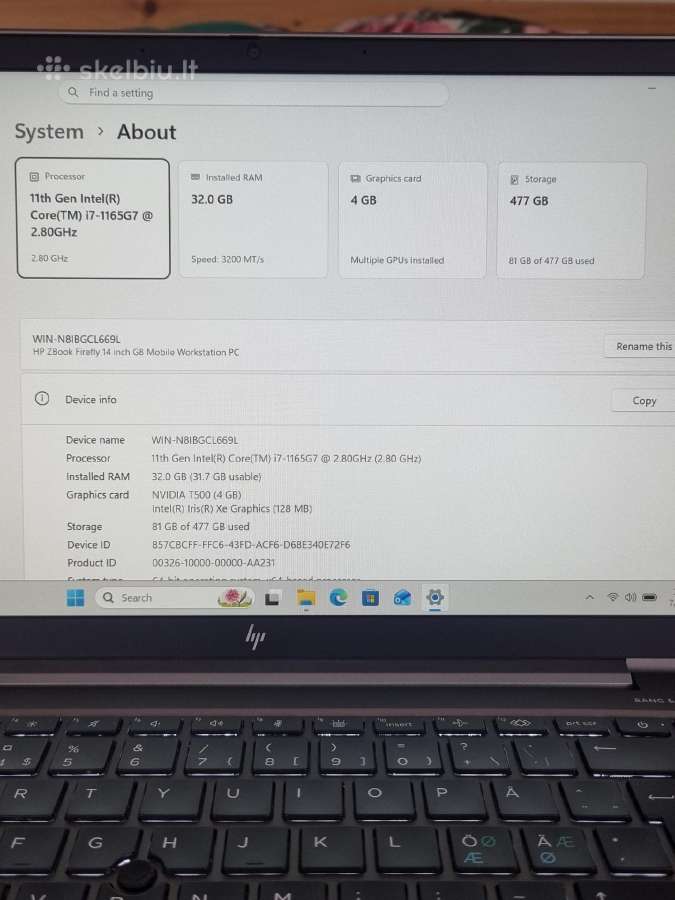Open Microsoft Store from taskbar
This screenshot has height=900, width=675.
coord(370,598)
